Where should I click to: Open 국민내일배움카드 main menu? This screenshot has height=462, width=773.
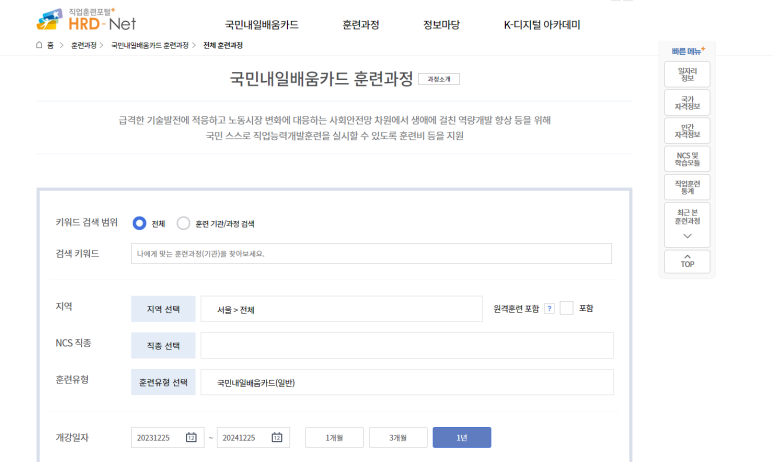[x=262, y=25]
